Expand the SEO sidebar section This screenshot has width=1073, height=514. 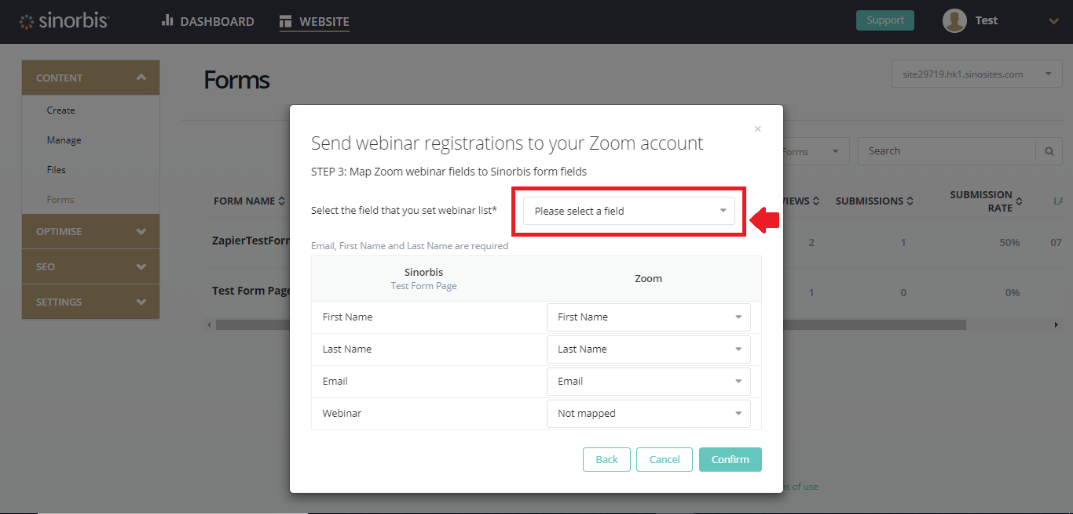[x=90, y=266]
